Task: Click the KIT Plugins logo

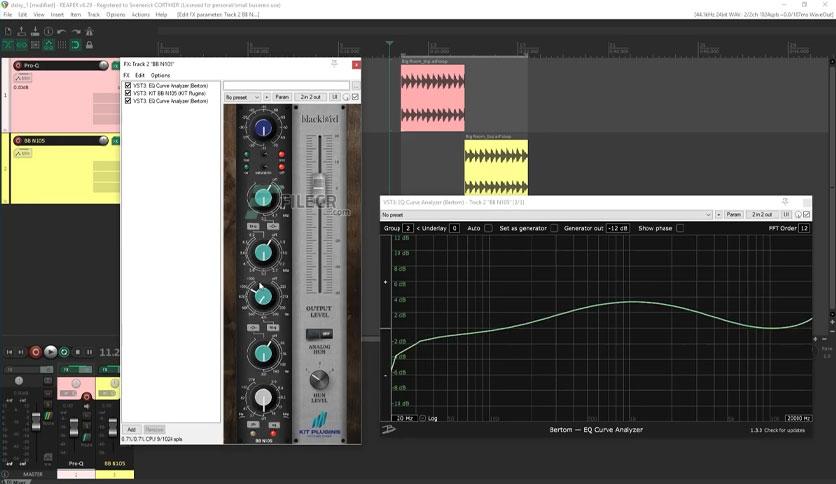Action: click(x=319, y=425)
